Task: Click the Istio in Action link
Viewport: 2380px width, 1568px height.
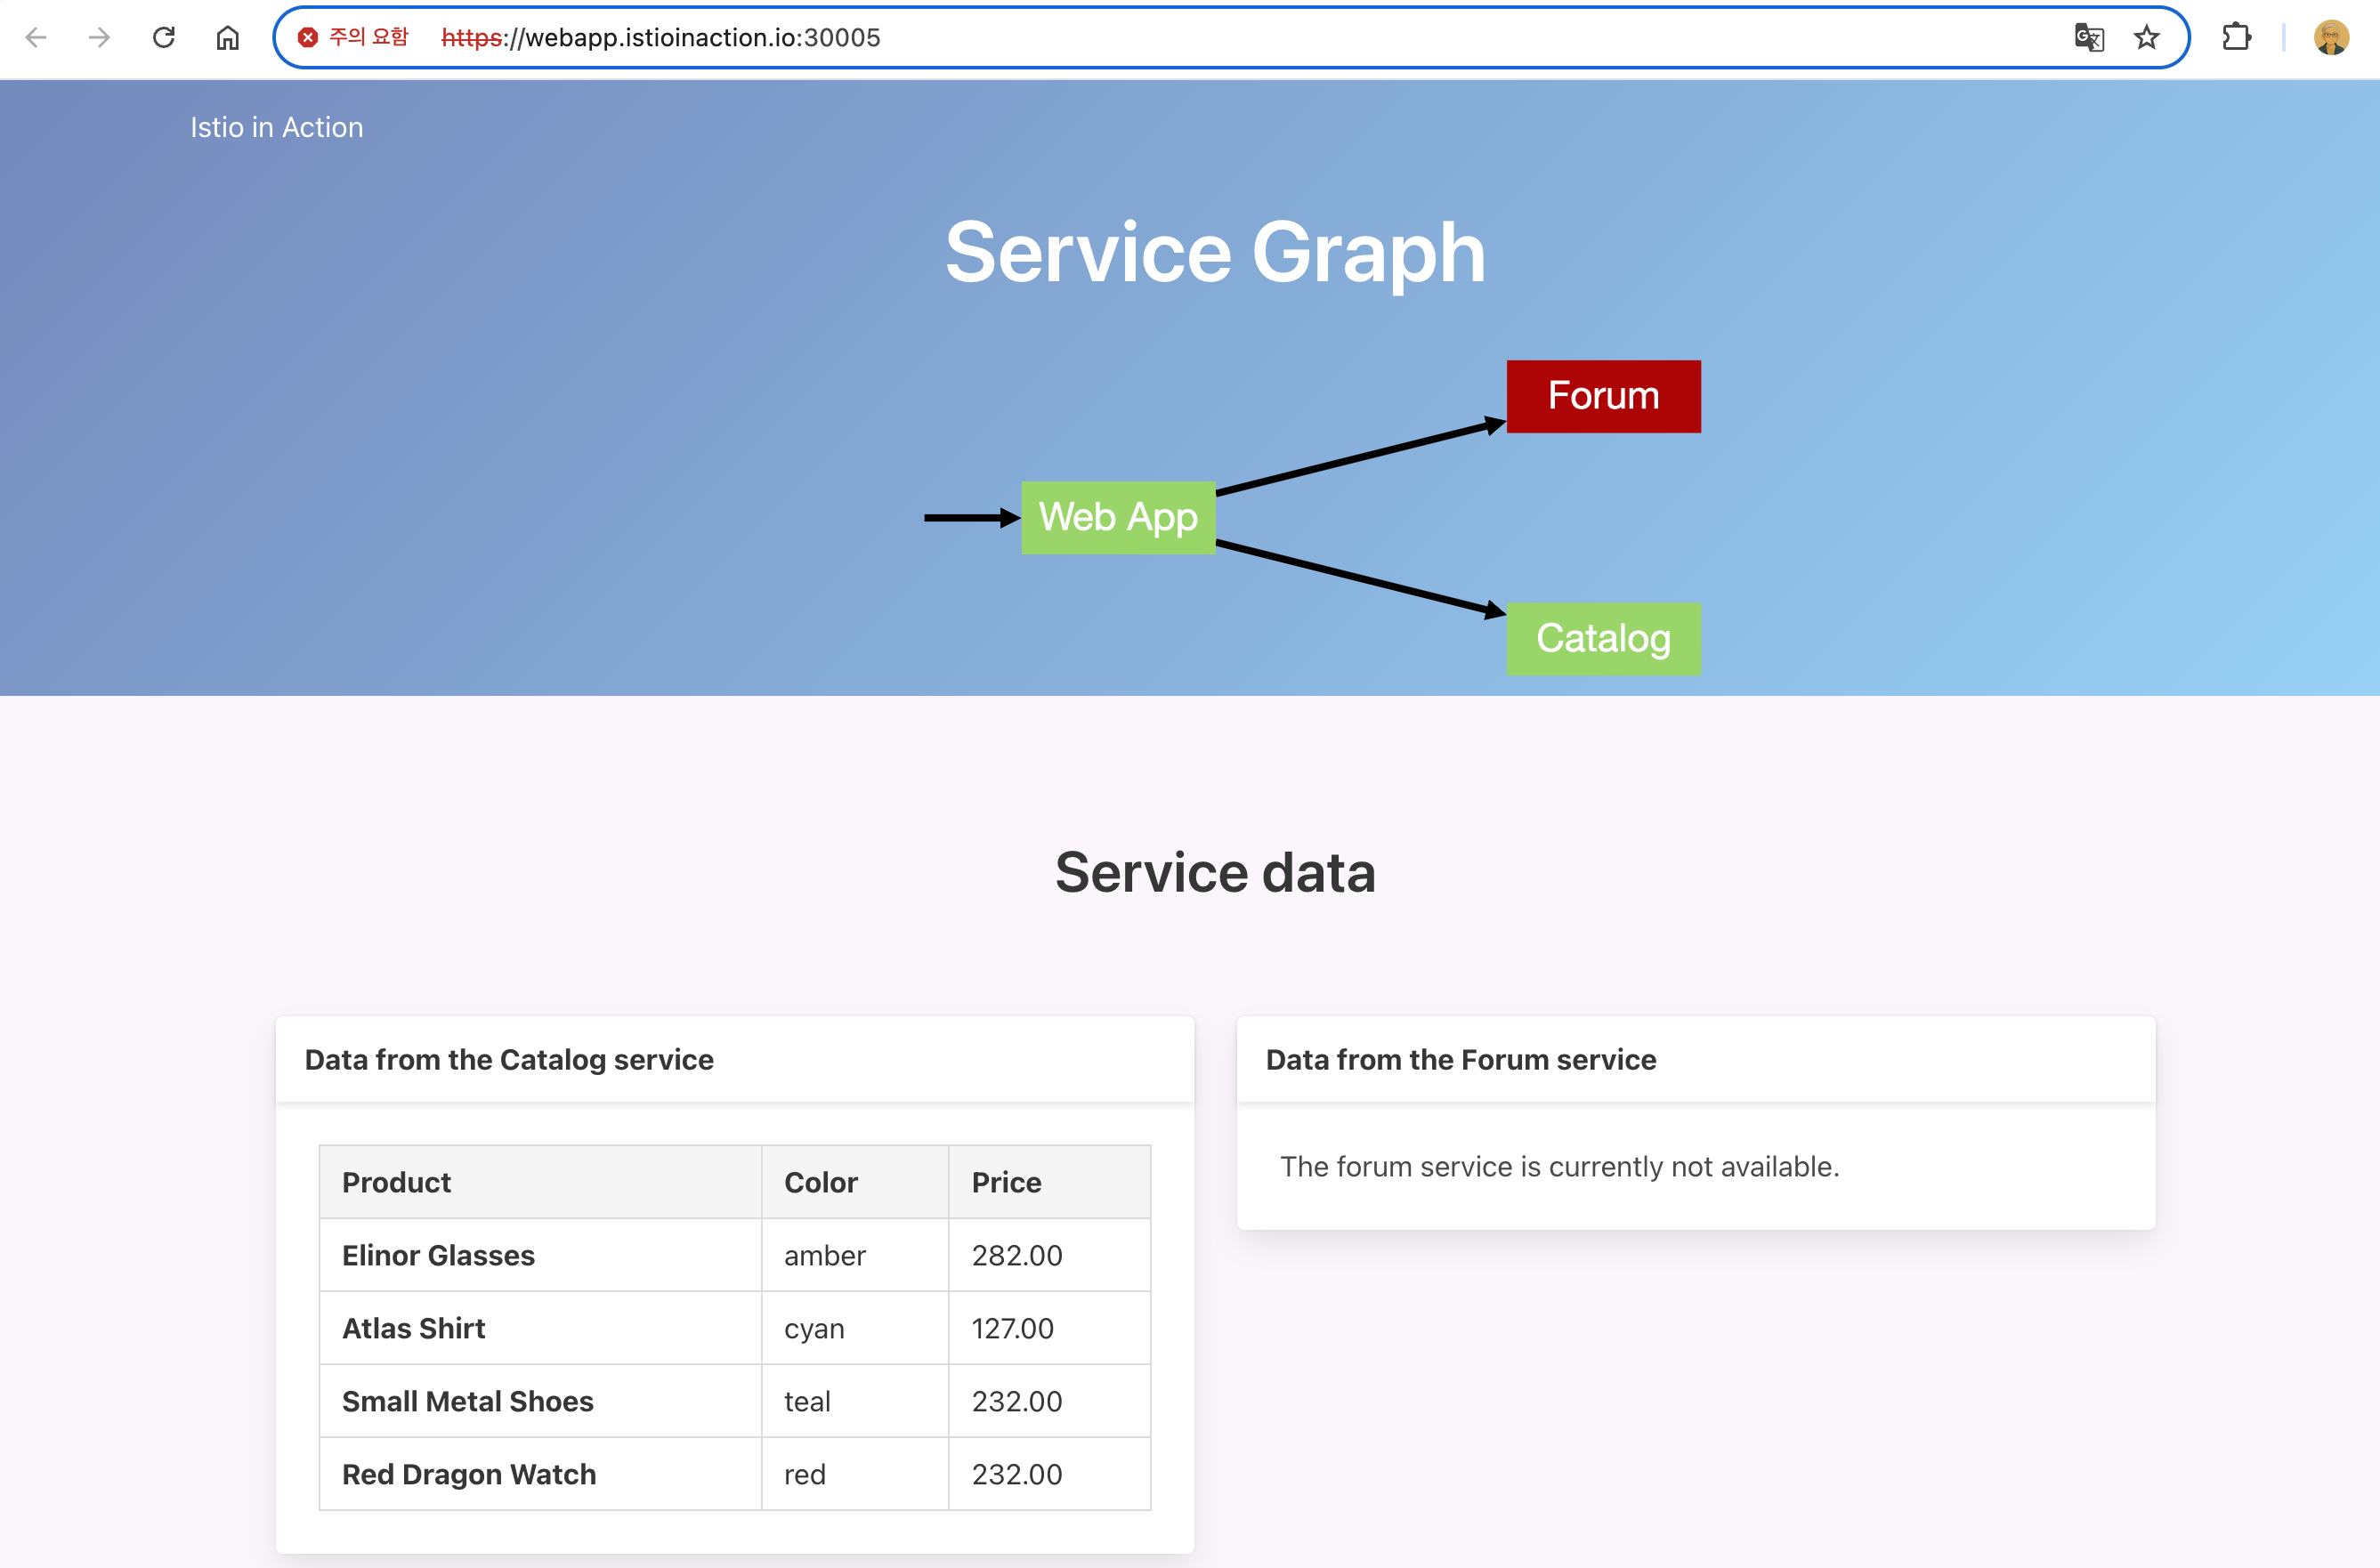Action: pyautogui.click(x=277, y=127)
